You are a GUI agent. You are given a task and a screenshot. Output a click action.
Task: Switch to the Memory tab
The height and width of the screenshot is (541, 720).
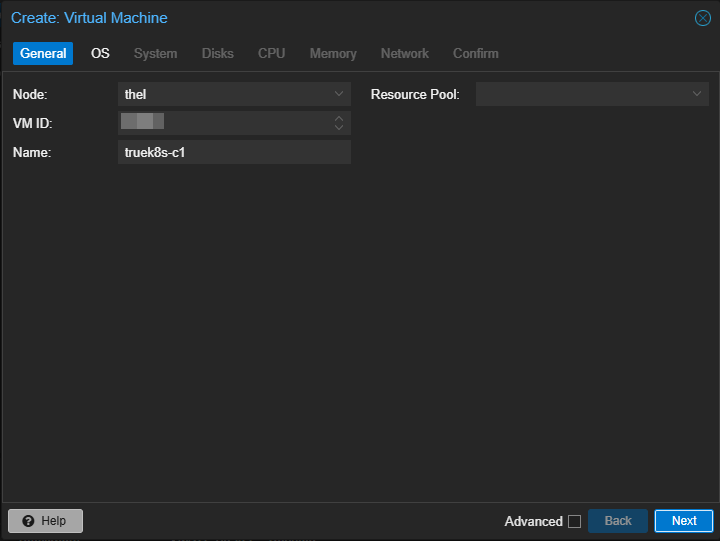click(x=333, y=54)
